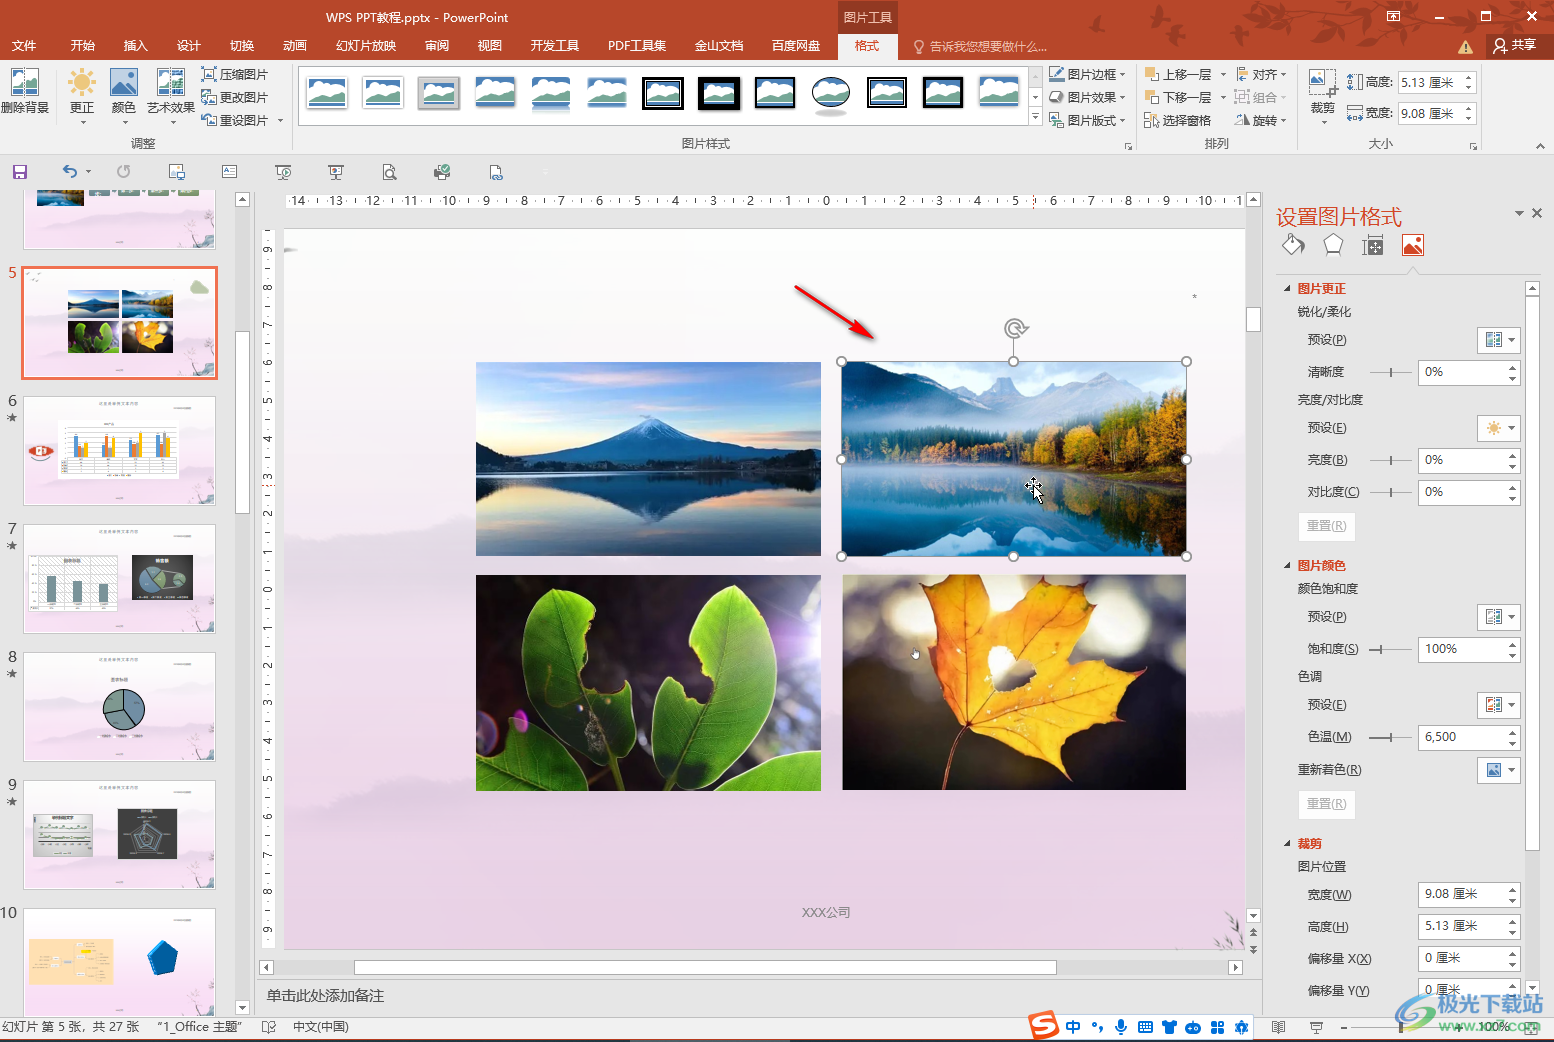The height and width of the screenshot is (1042, 1554).
Task: Open the File (文件) menu
Action: (x=24, y=46)
